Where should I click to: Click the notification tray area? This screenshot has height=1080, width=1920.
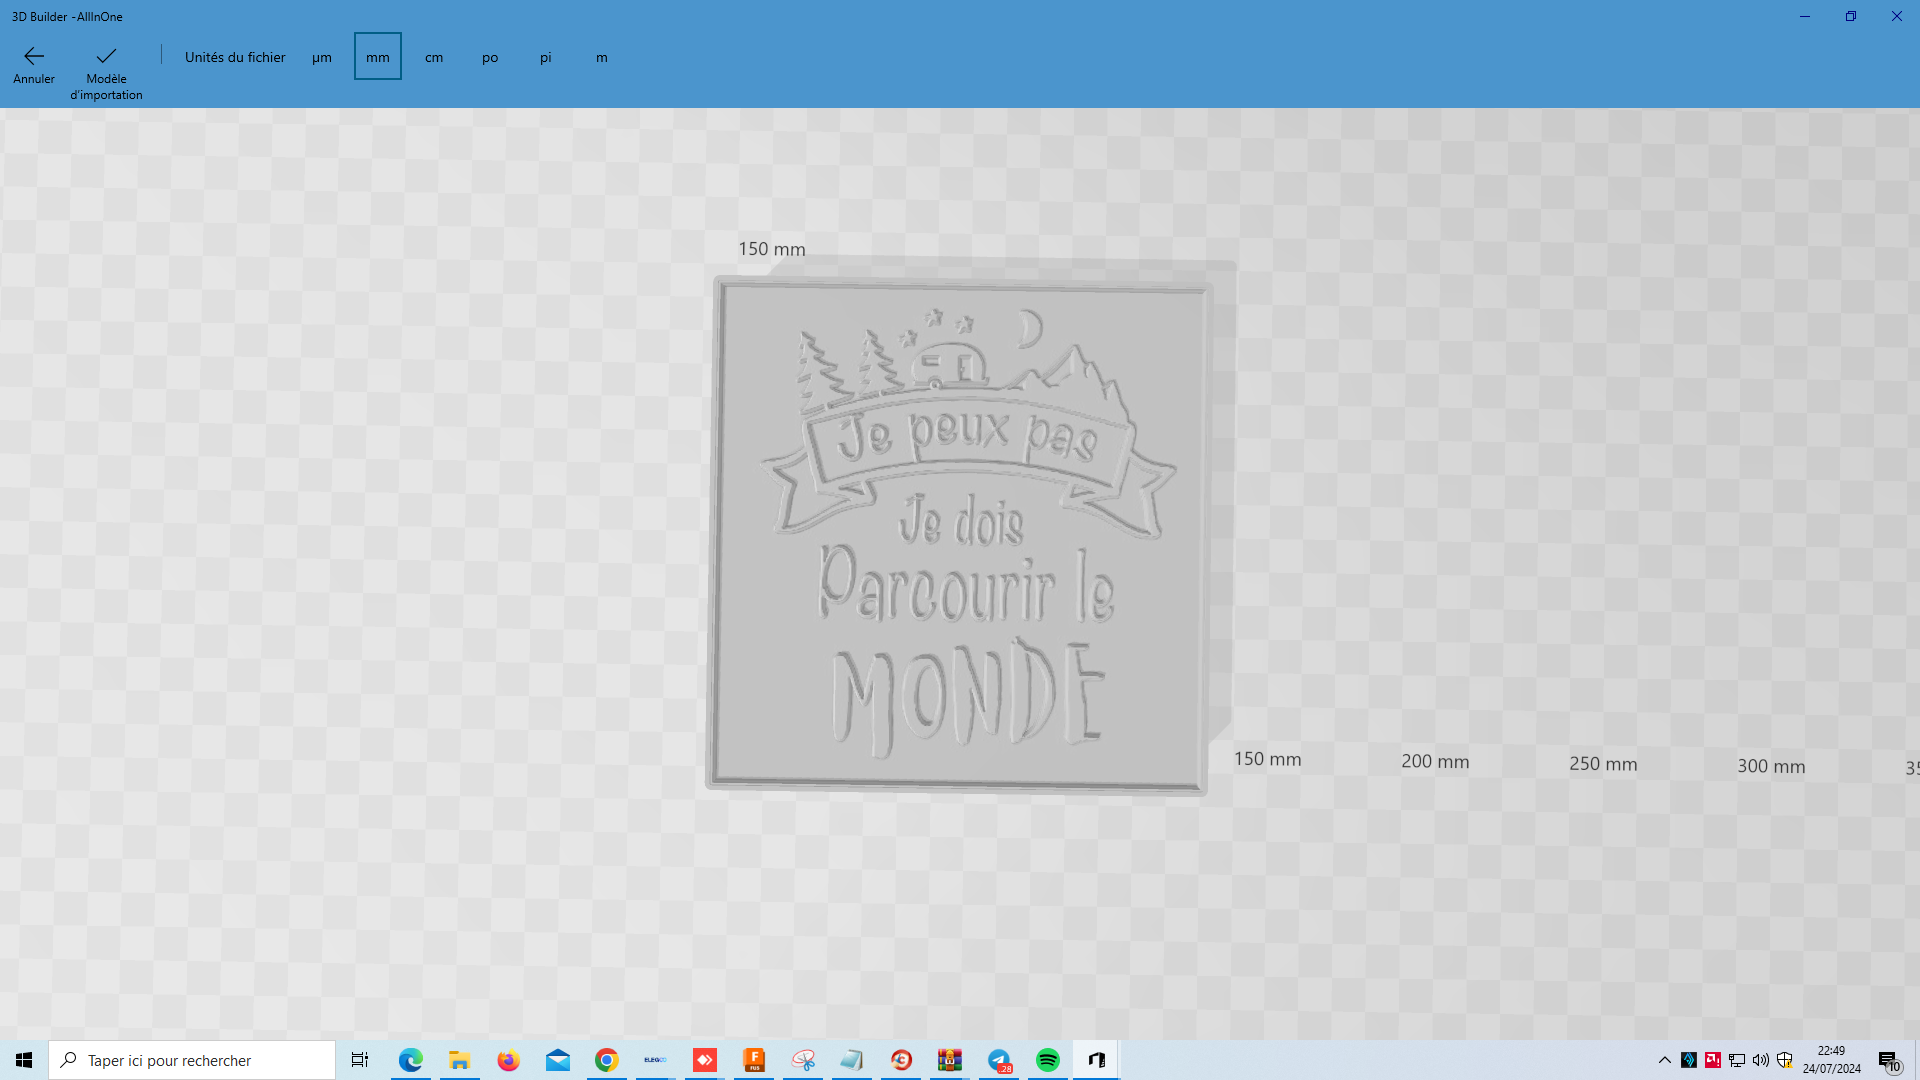(x=1895, y=1059)
